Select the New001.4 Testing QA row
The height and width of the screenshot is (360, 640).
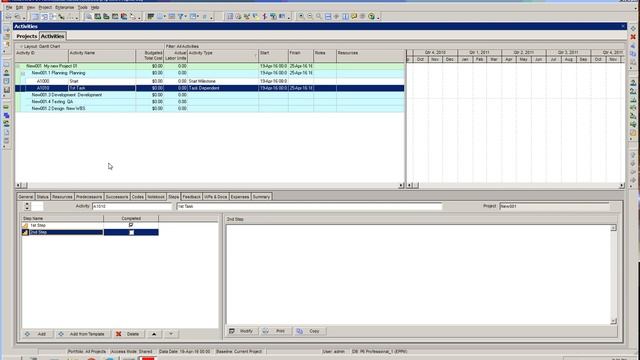(x=210, y=102)
